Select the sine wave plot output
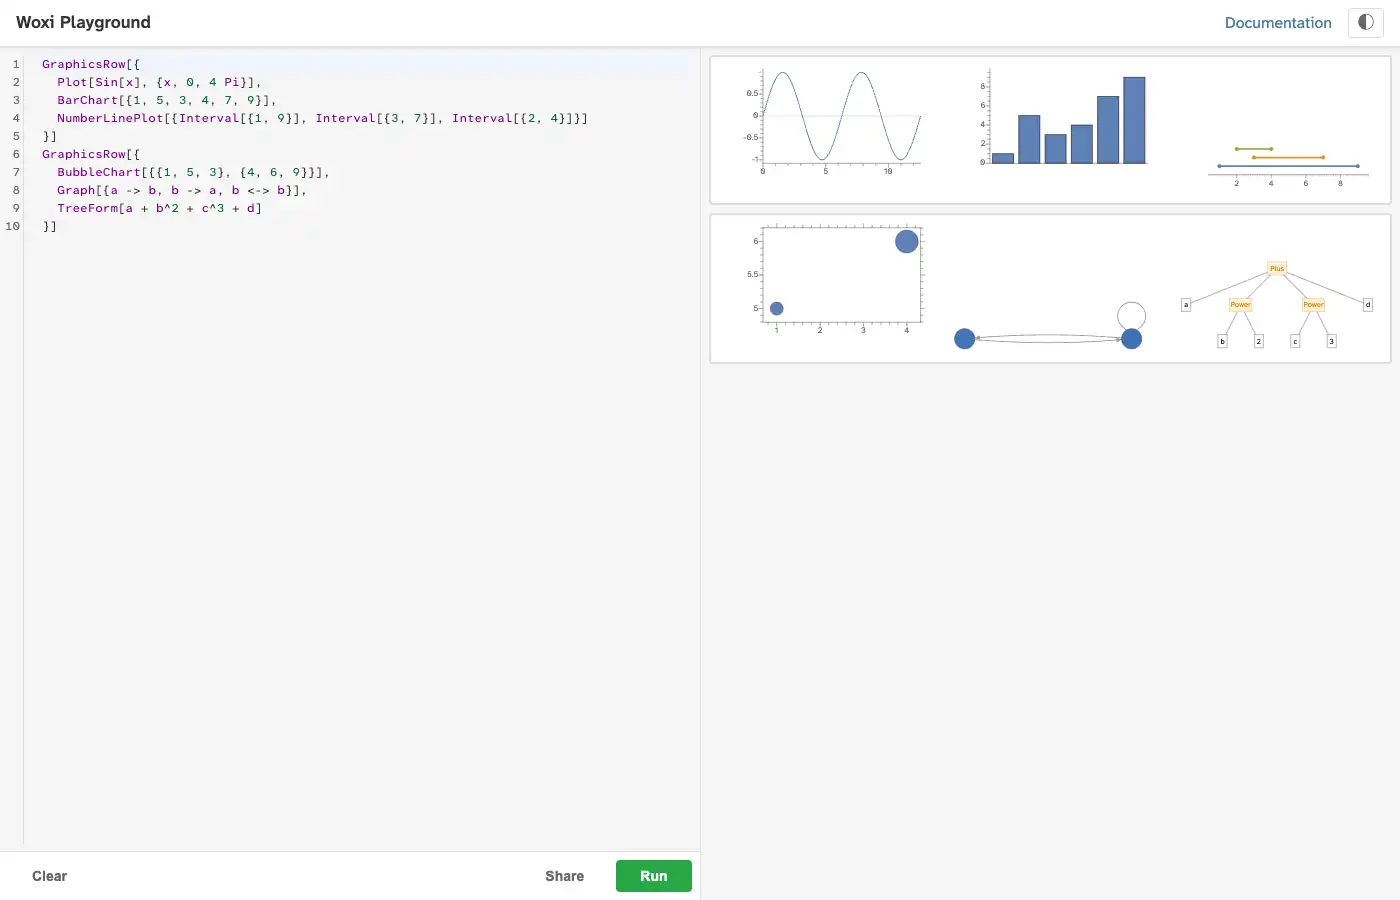 coord(832,122)
